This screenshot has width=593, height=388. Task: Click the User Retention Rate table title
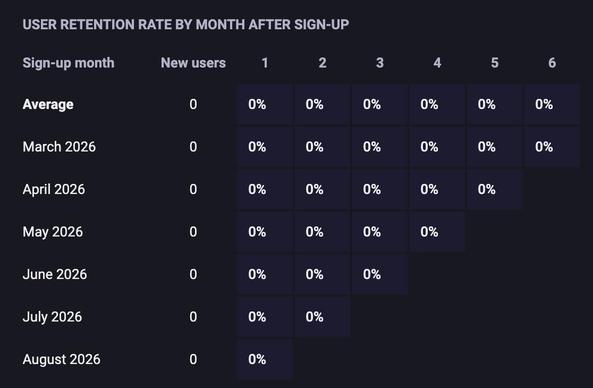point(186,25)
